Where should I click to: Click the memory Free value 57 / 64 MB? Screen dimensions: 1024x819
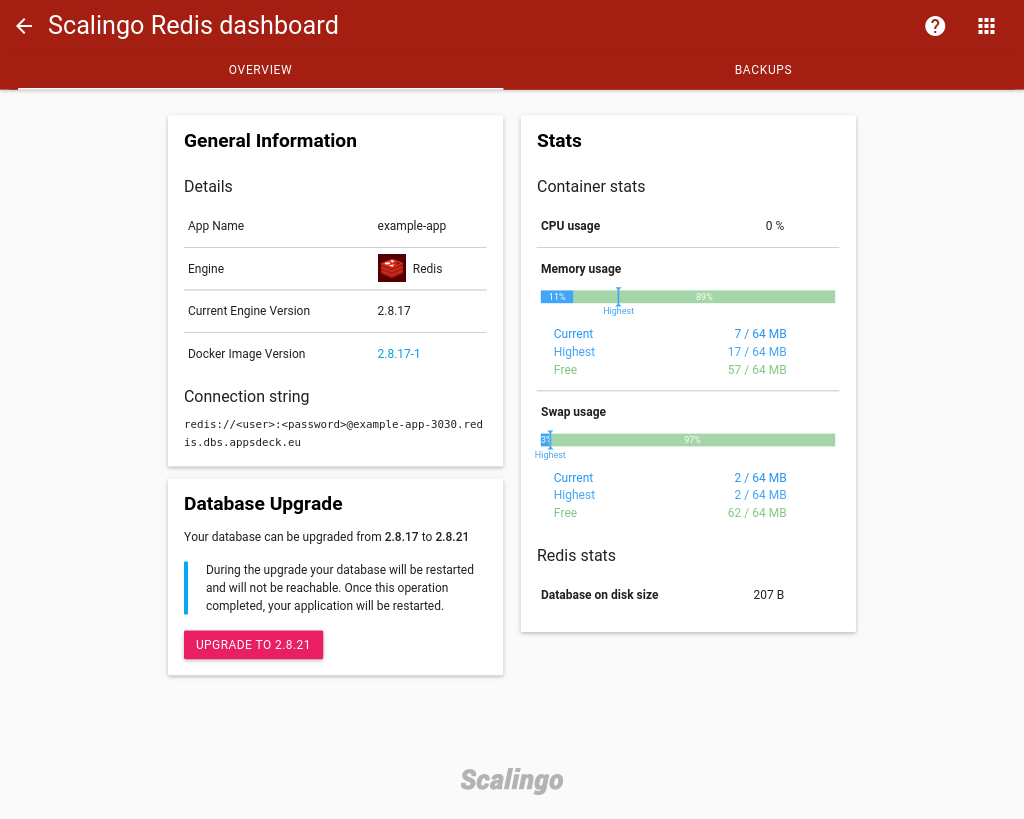point(757,370)
